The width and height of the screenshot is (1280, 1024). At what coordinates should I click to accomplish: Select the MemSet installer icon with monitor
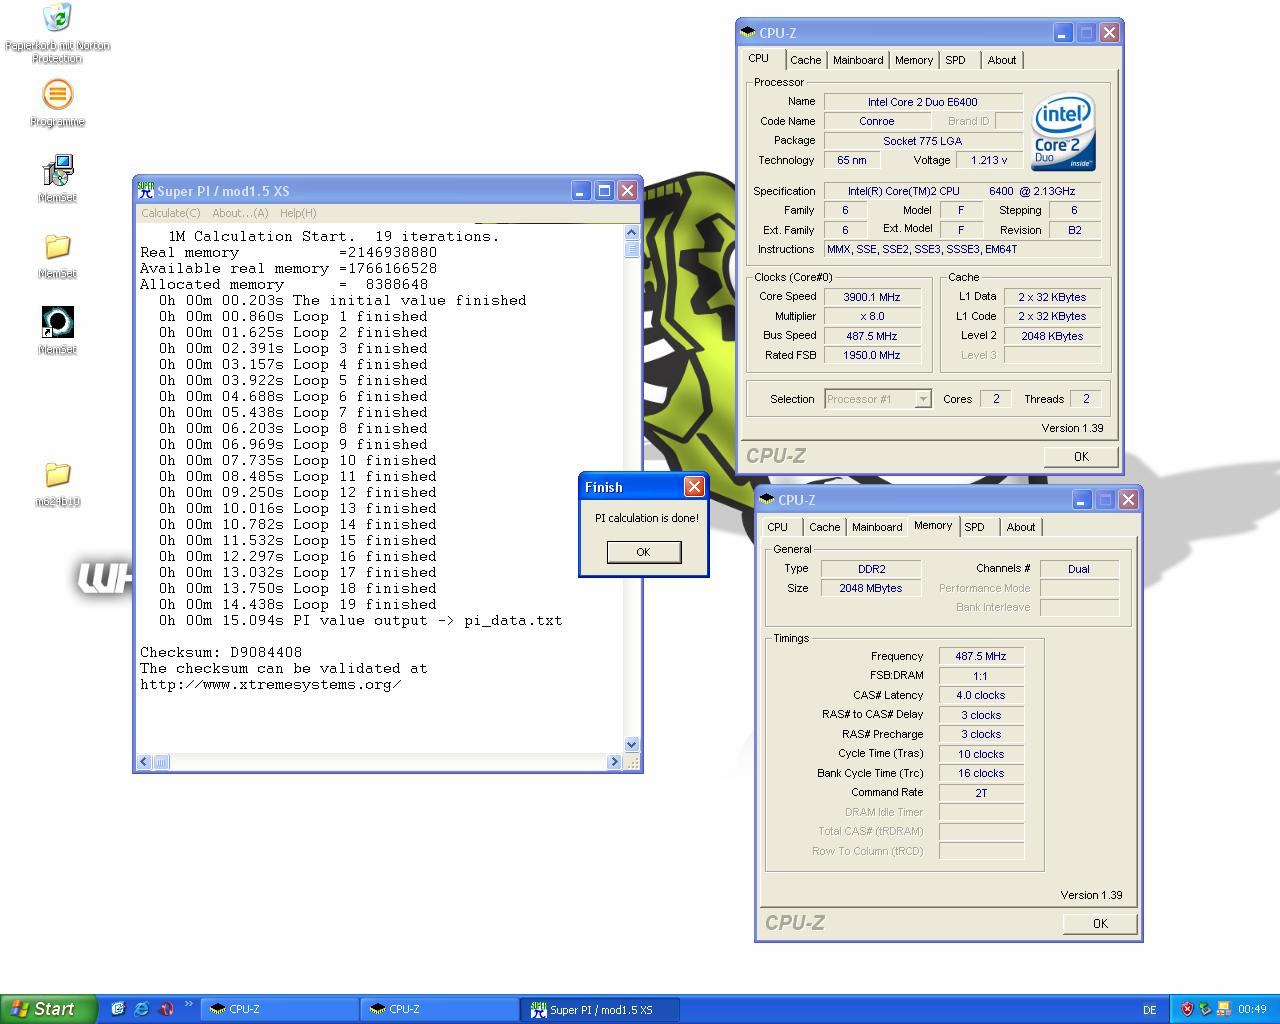tap(57, 179)
